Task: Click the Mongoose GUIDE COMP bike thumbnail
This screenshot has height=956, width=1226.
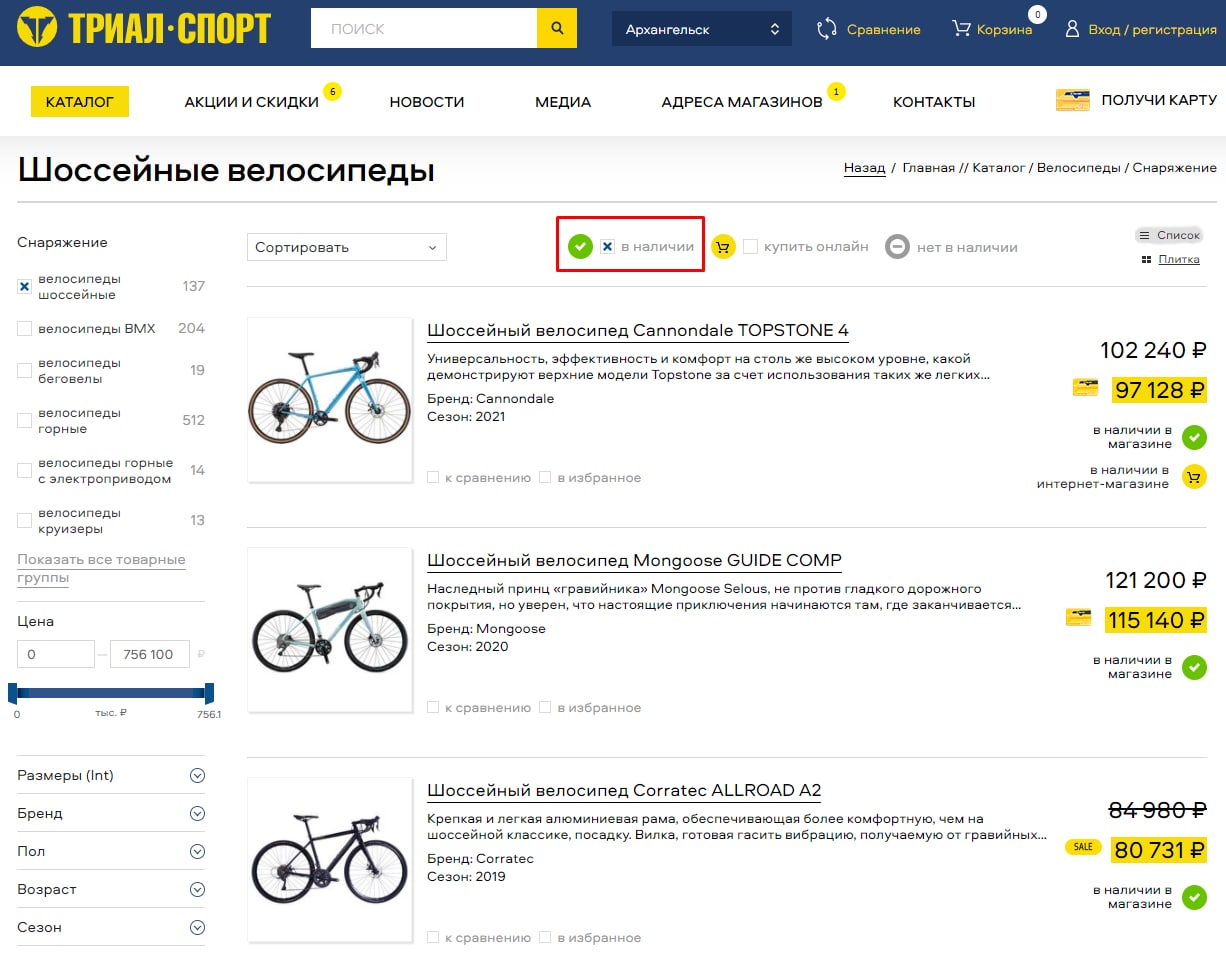Action: click(x=330, y=630)
